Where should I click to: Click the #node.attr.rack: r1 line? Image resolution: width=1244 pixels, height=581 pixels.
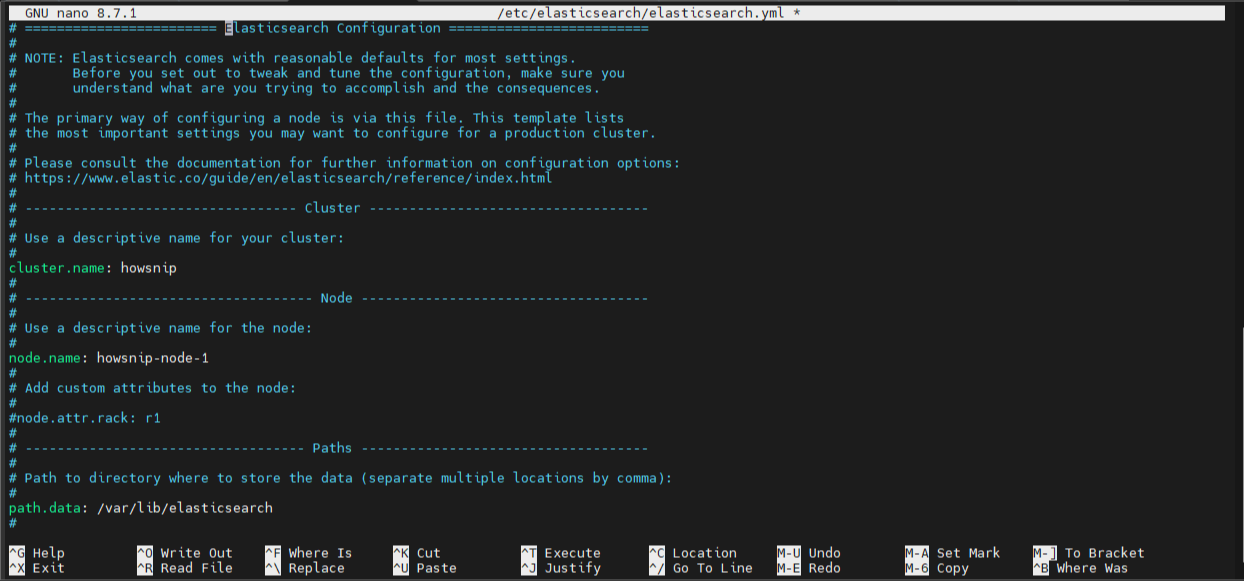coord(85,418)
